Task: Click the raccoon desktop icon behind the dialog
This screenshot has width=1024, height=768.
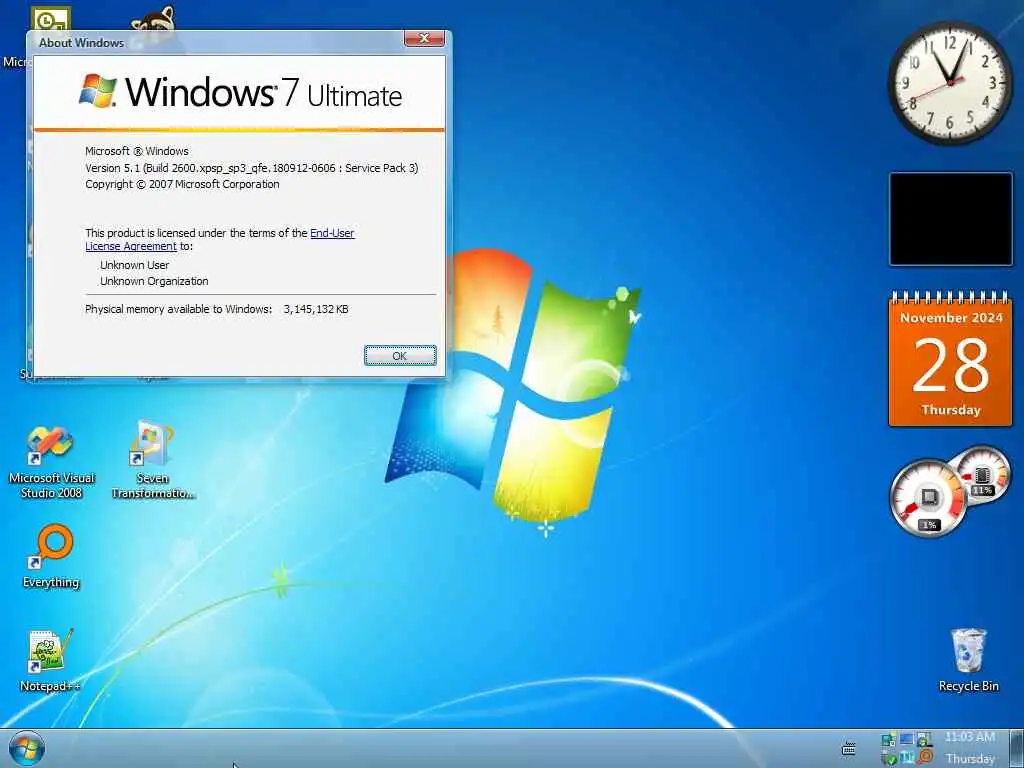Action: pos(153,20)
